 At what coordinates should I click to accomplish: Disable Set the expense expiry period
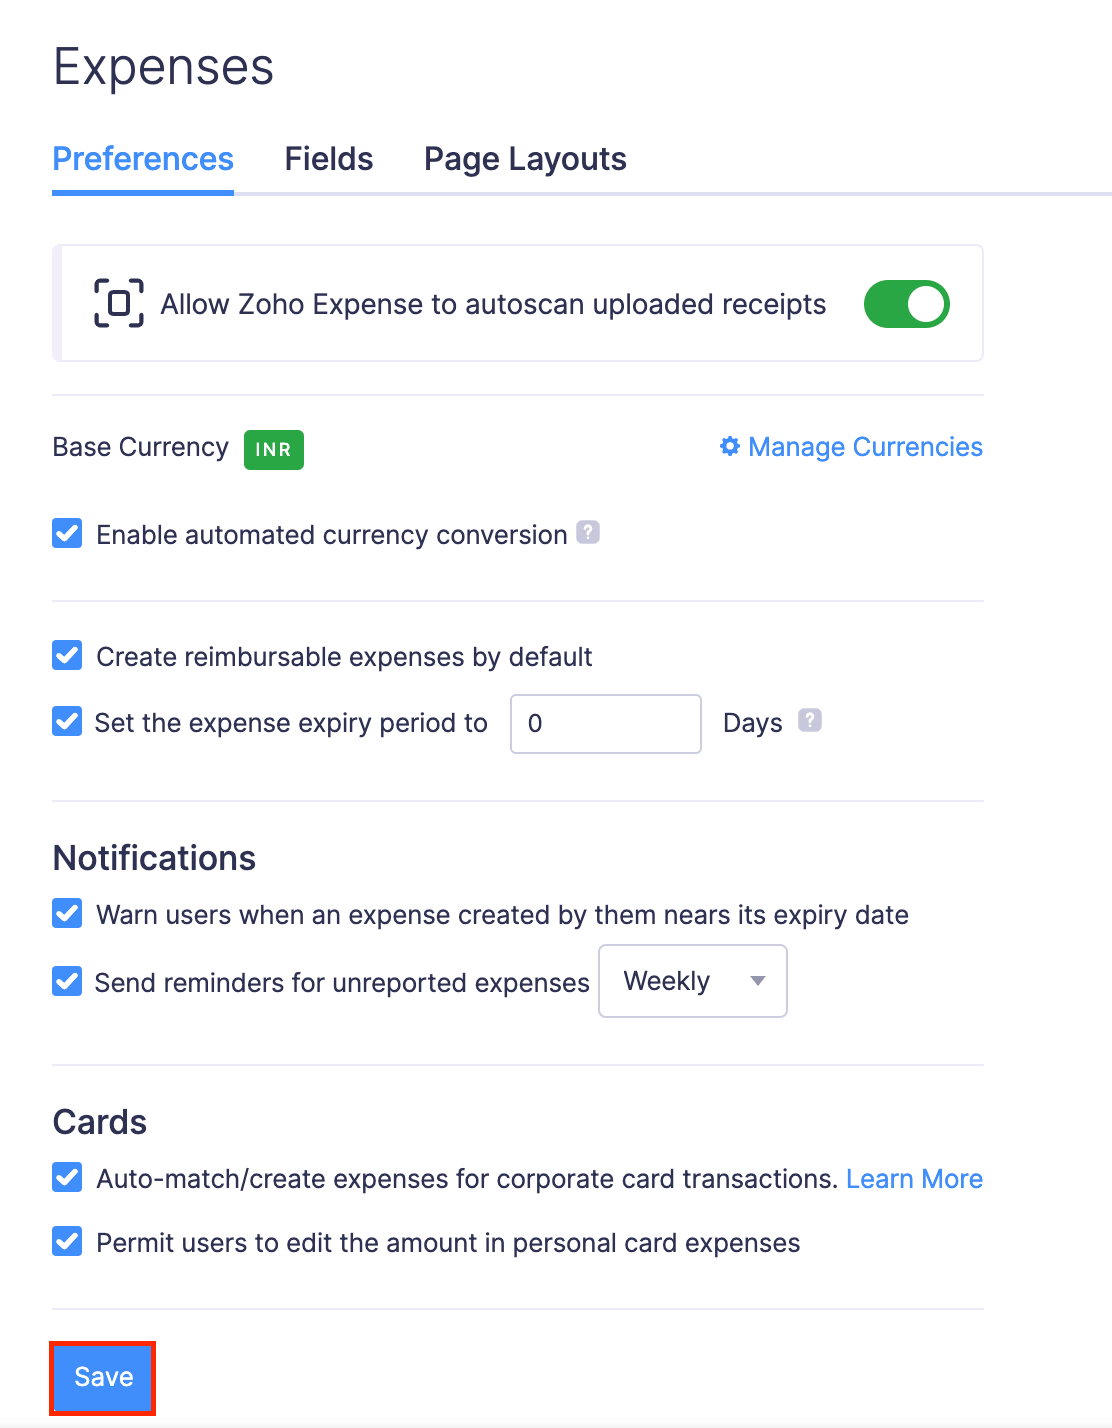pyautogui.click(x=66, y=721)
